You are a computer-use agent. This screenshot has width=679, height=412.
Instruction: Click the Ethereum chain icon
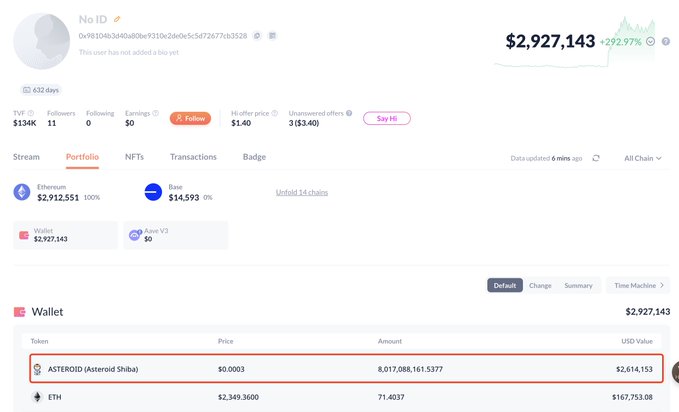click(22, 192)
